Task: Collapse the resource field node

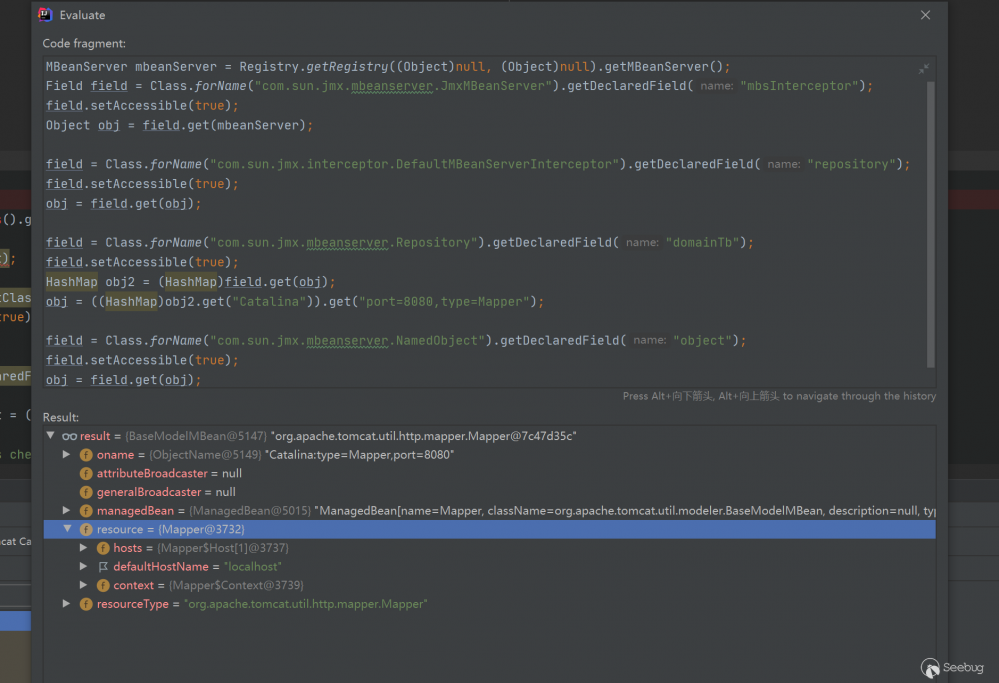Action: 67,529
